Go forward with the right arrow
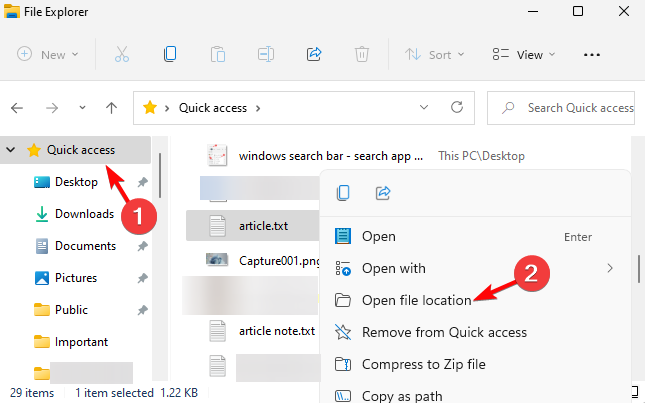 coord(52,108)
